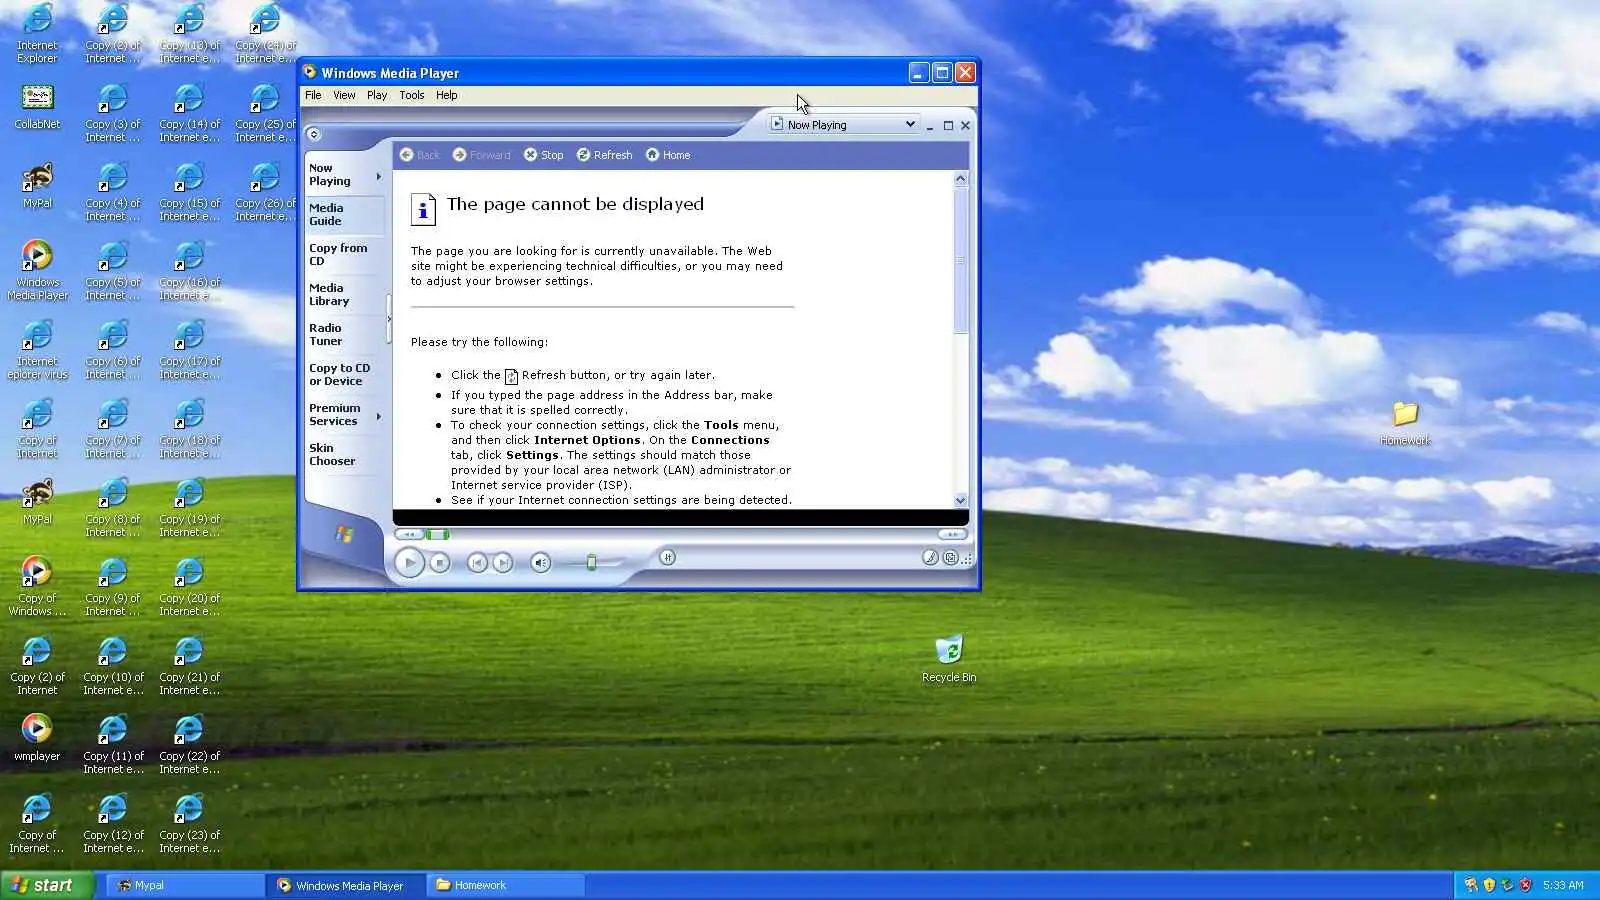Viewport: 1600px width, 900px height.
Task: Open the Play menu
Action: click(377, 95)
